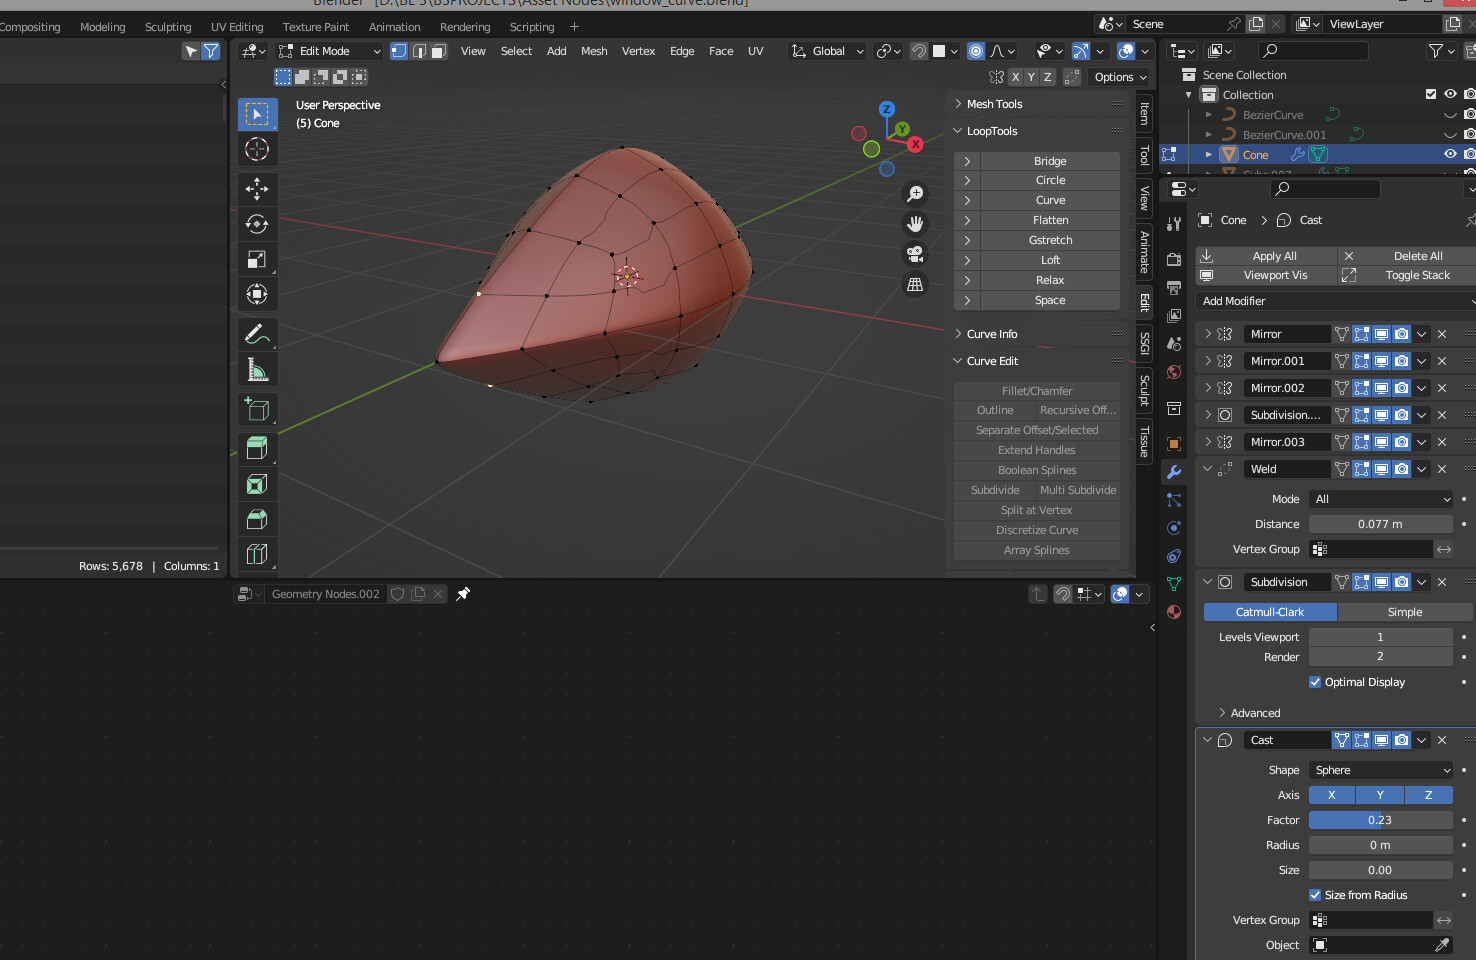The image size is (1476, 960).
Task: Open the Weld Mode dropdown
Action: tap(1381, 499)
